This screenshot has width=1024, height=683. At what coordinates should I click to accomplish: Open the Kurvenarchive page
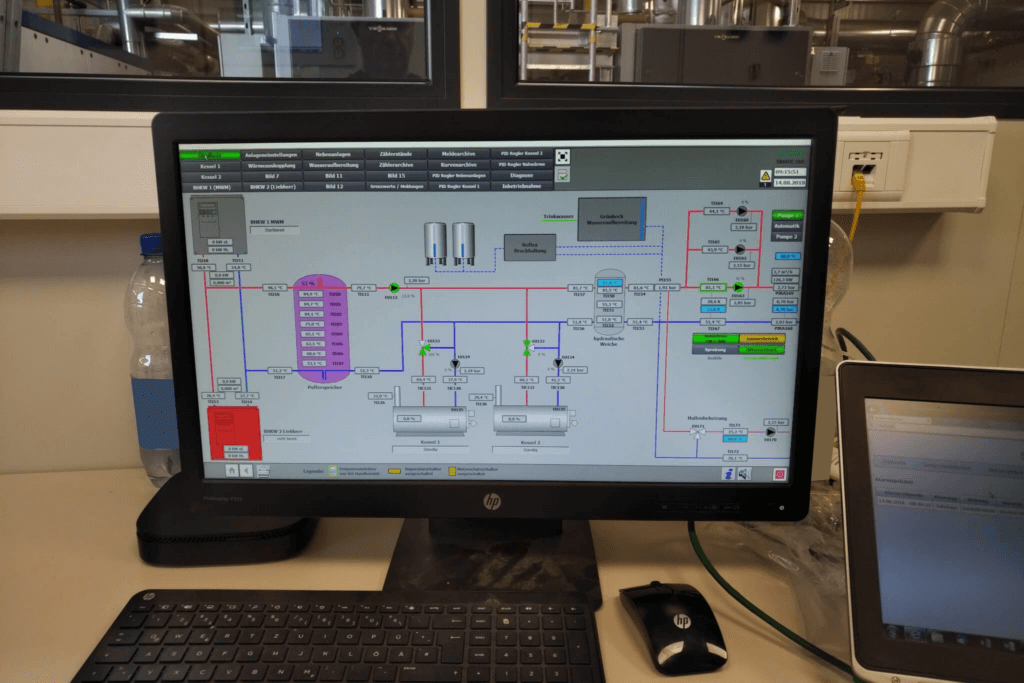(458, 165)
